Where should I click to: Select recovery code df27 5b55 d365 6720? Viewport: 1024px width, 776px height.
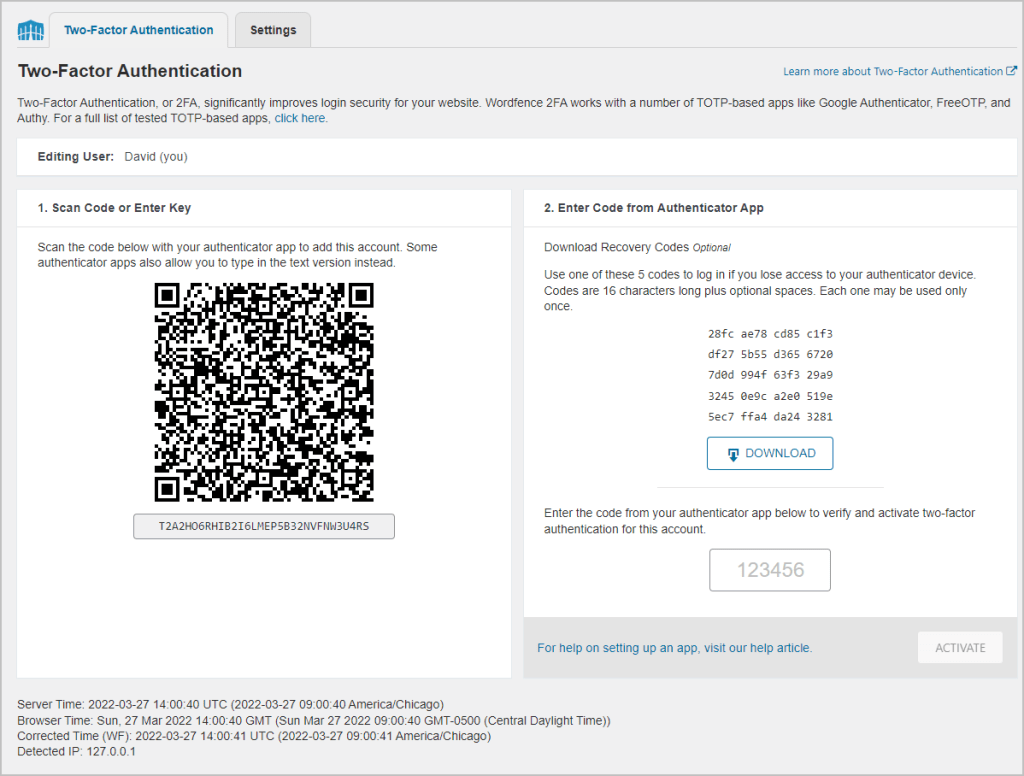tap(770, 355)
